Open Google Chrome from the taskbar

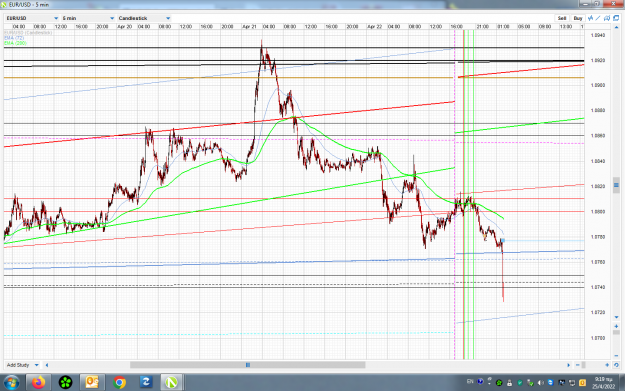pos(119,383)
